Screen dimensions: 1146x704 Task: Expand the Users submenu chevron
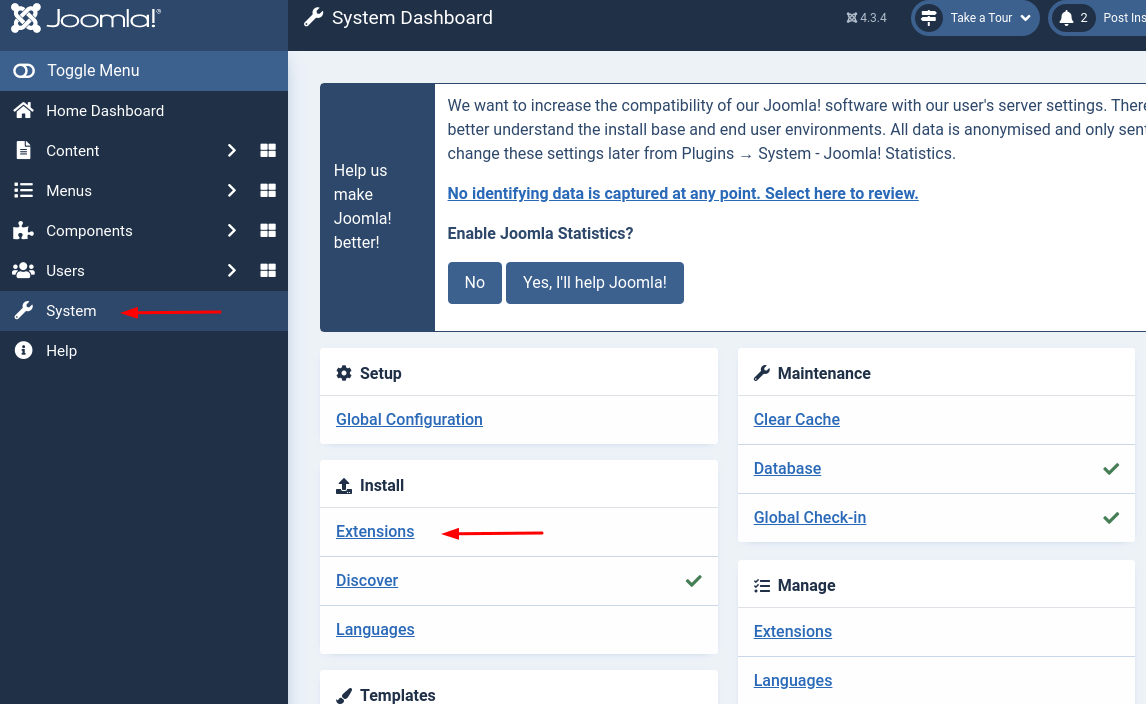[x=232, y=270]
